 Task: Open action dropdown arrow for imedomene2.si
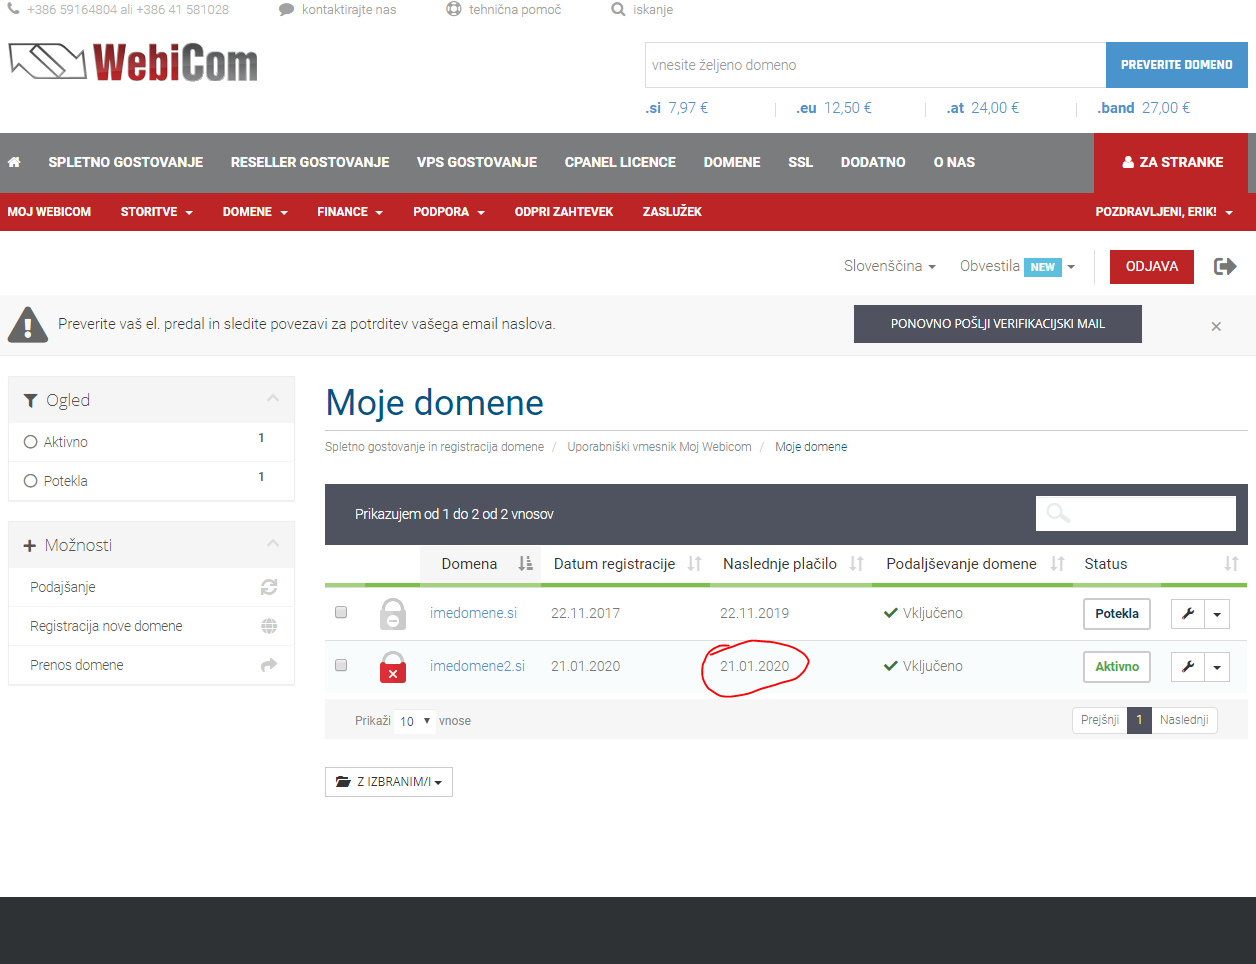click(x=1217, y=667)
